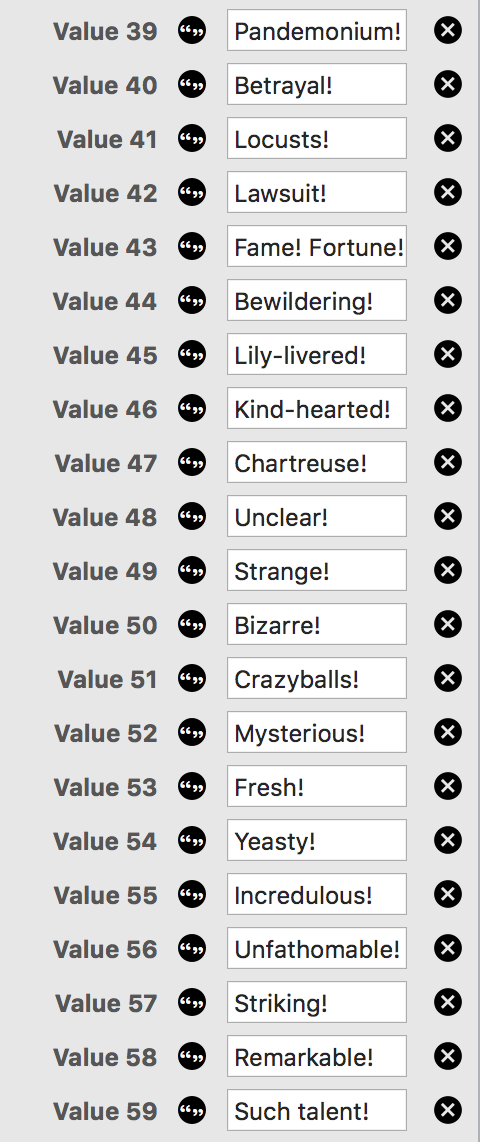This screenshot has width=480, height=1142.
Task: Focus the Pandemonium! text field
Action: (x=317, y=31)
